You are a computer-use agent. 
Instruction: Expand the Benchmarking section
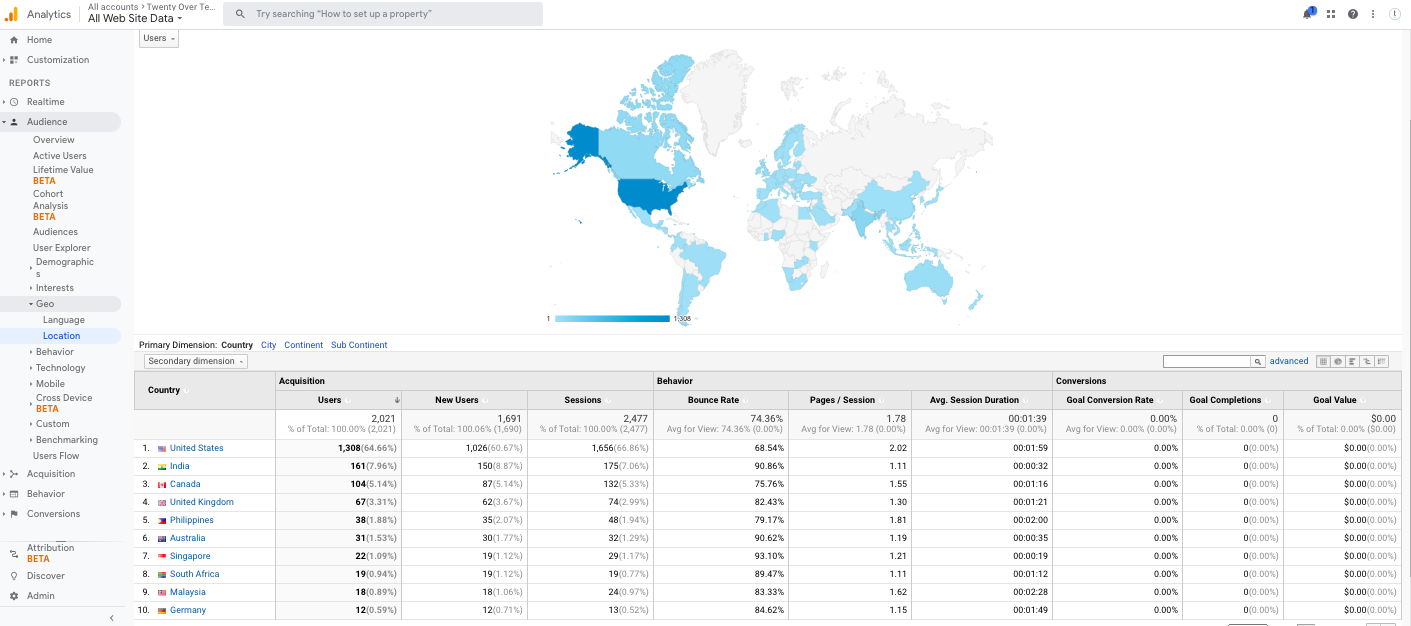66,440
